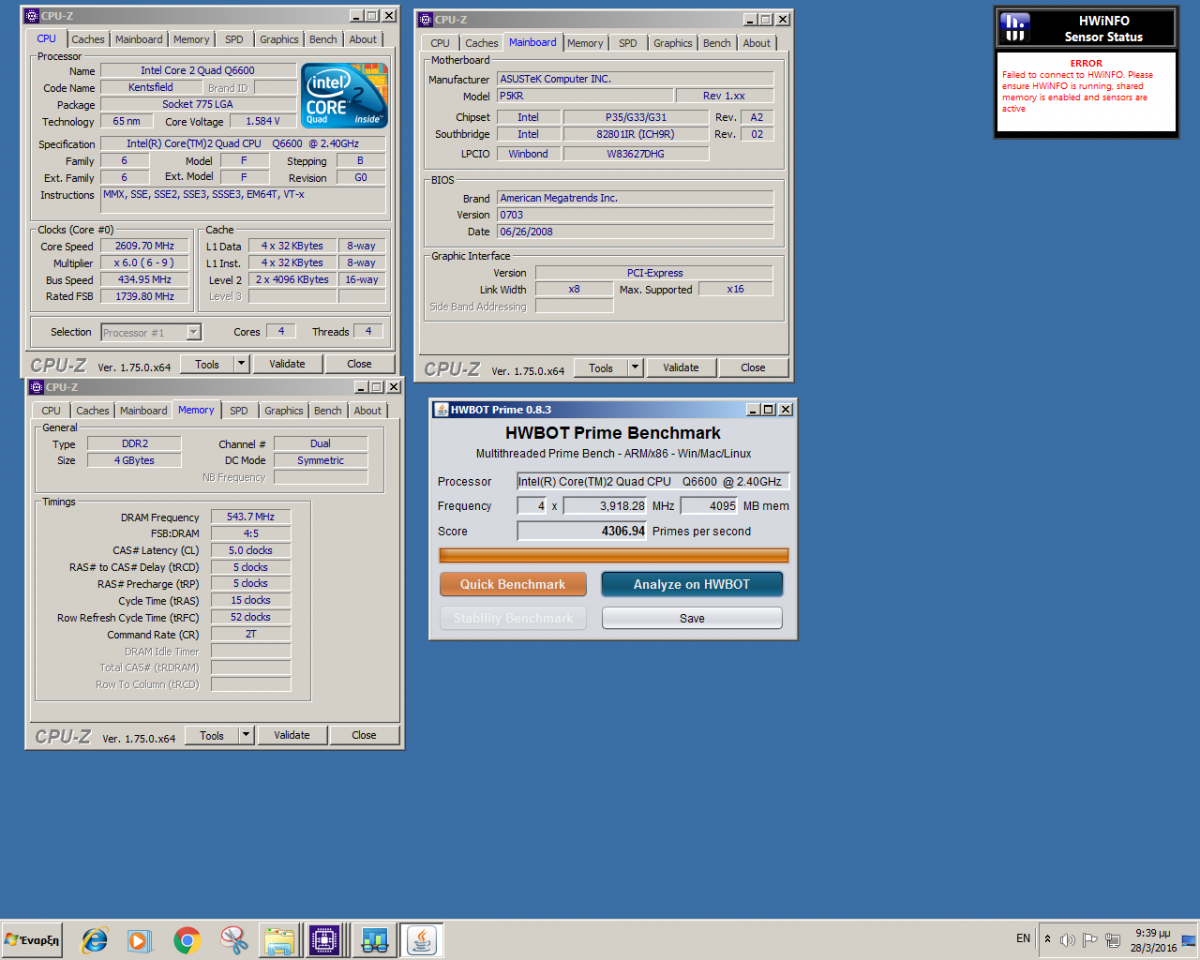
Task: Click the title bar icon of the CPU-Z Mainboard window
Action: point(425,19)
